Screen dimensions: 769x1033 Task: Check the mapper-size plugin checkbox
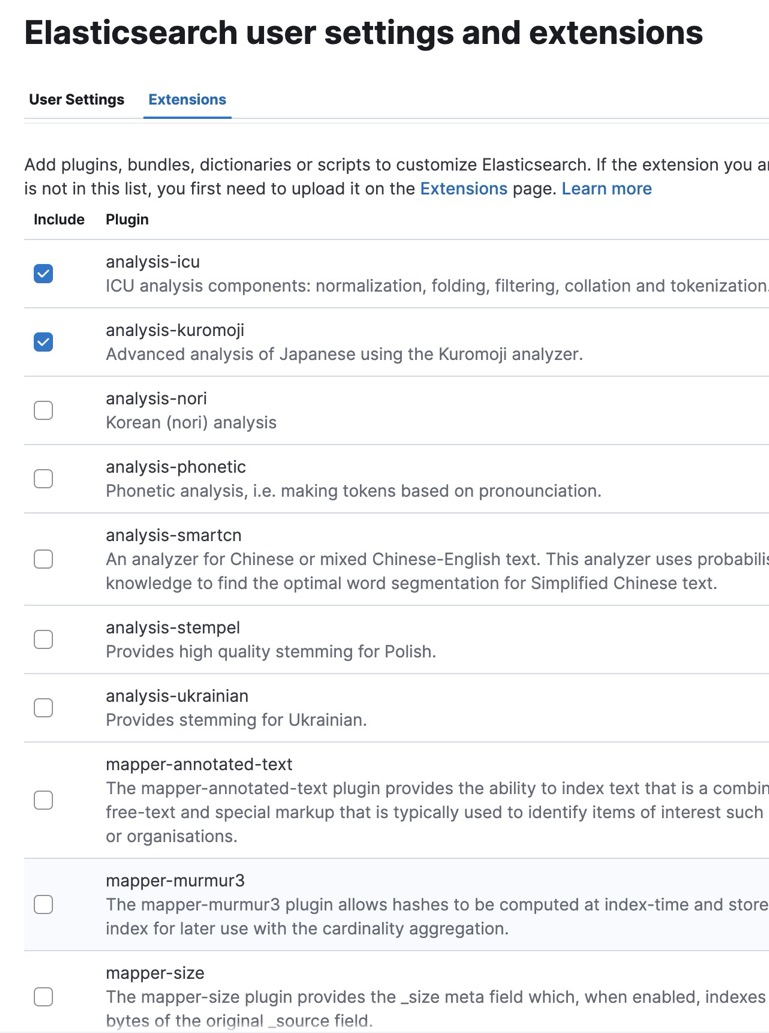43,996
